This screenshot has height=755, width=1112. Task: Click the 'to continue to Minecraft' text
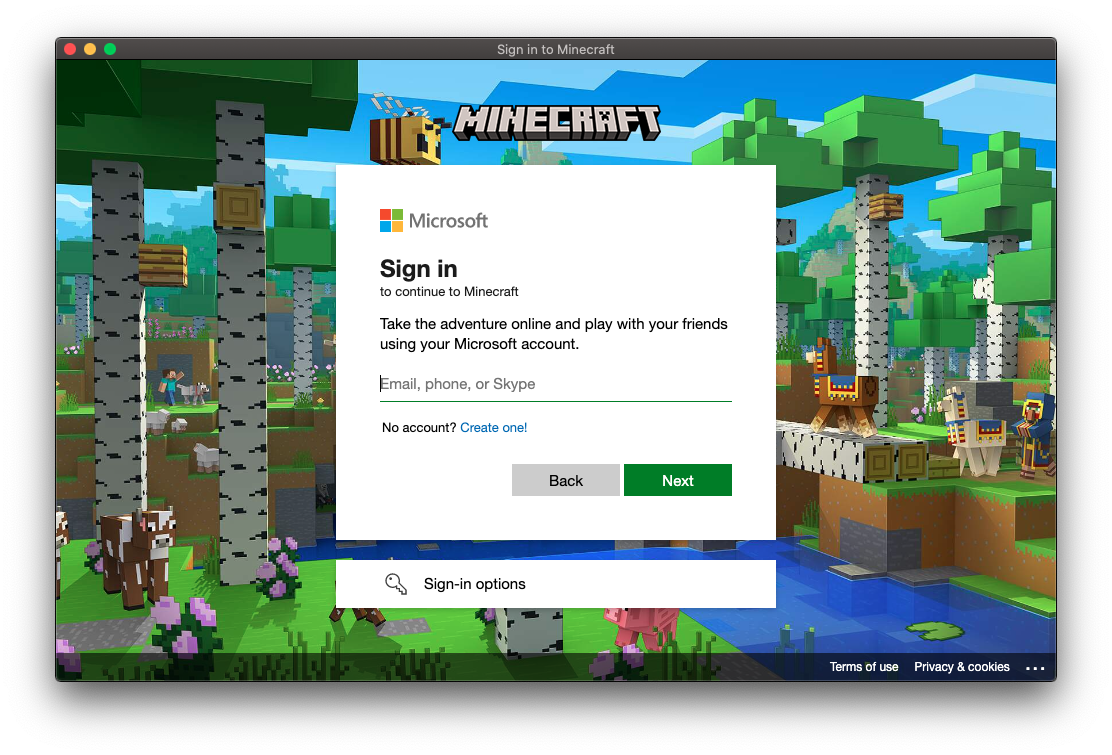point(449,291)
